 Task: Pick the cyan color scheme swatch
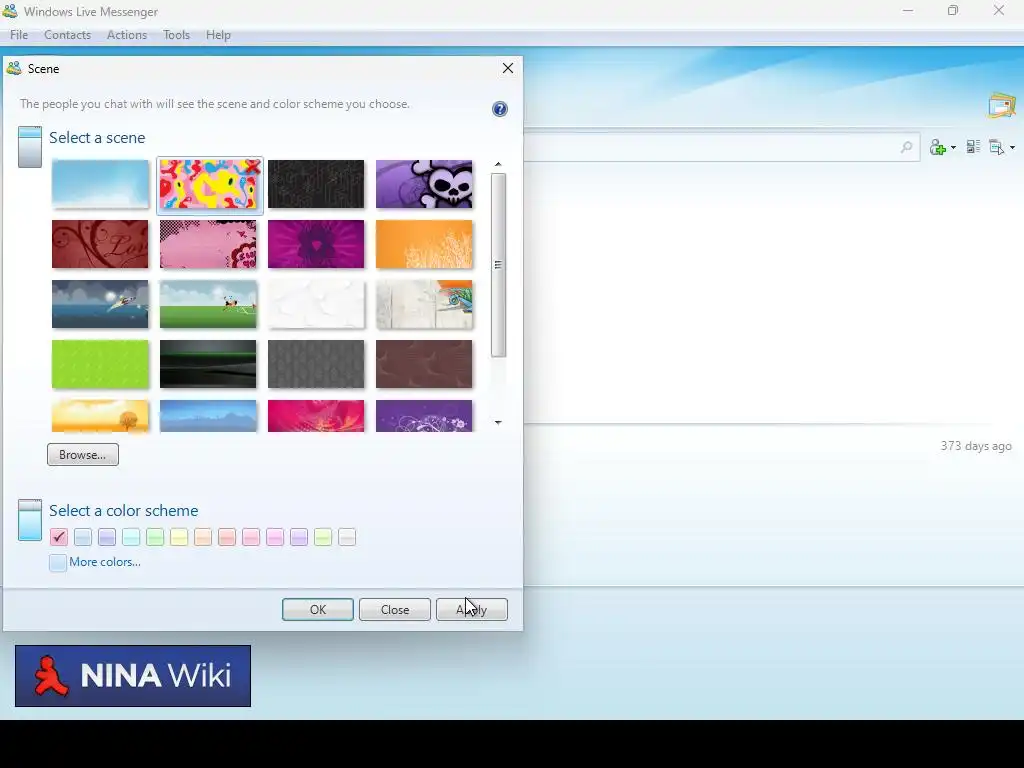tap(131, 537)
